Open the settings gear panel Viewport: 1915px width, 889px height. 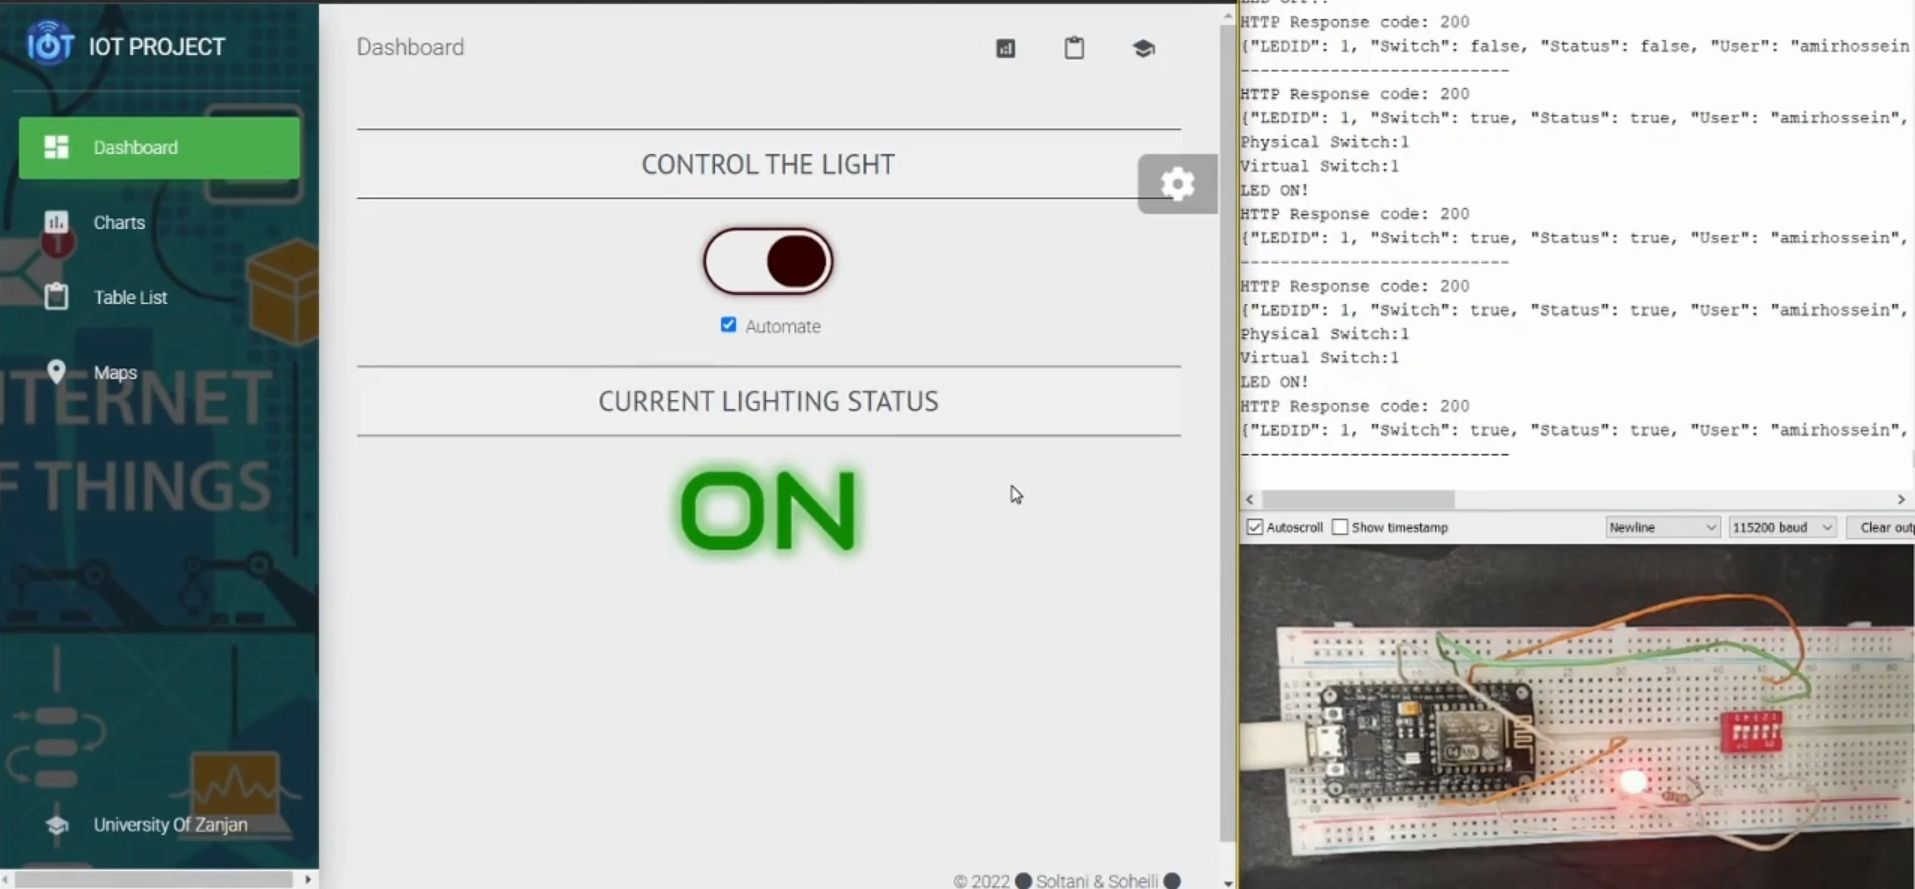(x=1177, y=184)
